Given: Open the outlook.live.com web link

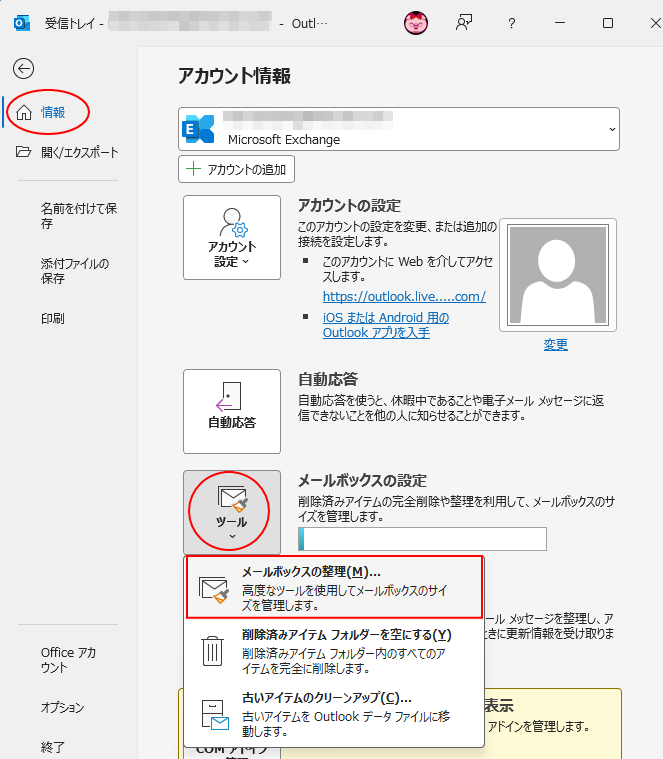Looking at the screenshot, I should (404, 296).
